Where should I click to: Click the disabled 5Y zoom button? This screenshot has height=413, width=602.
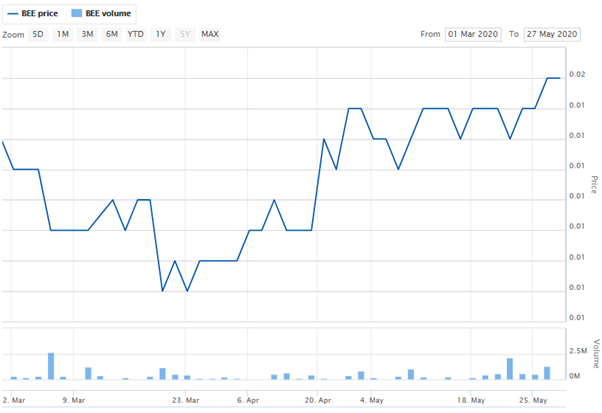[x=185, y=35]
